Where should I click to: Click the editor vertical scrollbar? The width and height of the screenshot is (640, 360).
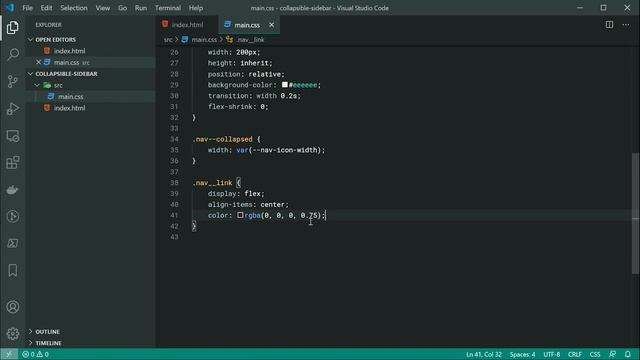click(x=636, y=213)
